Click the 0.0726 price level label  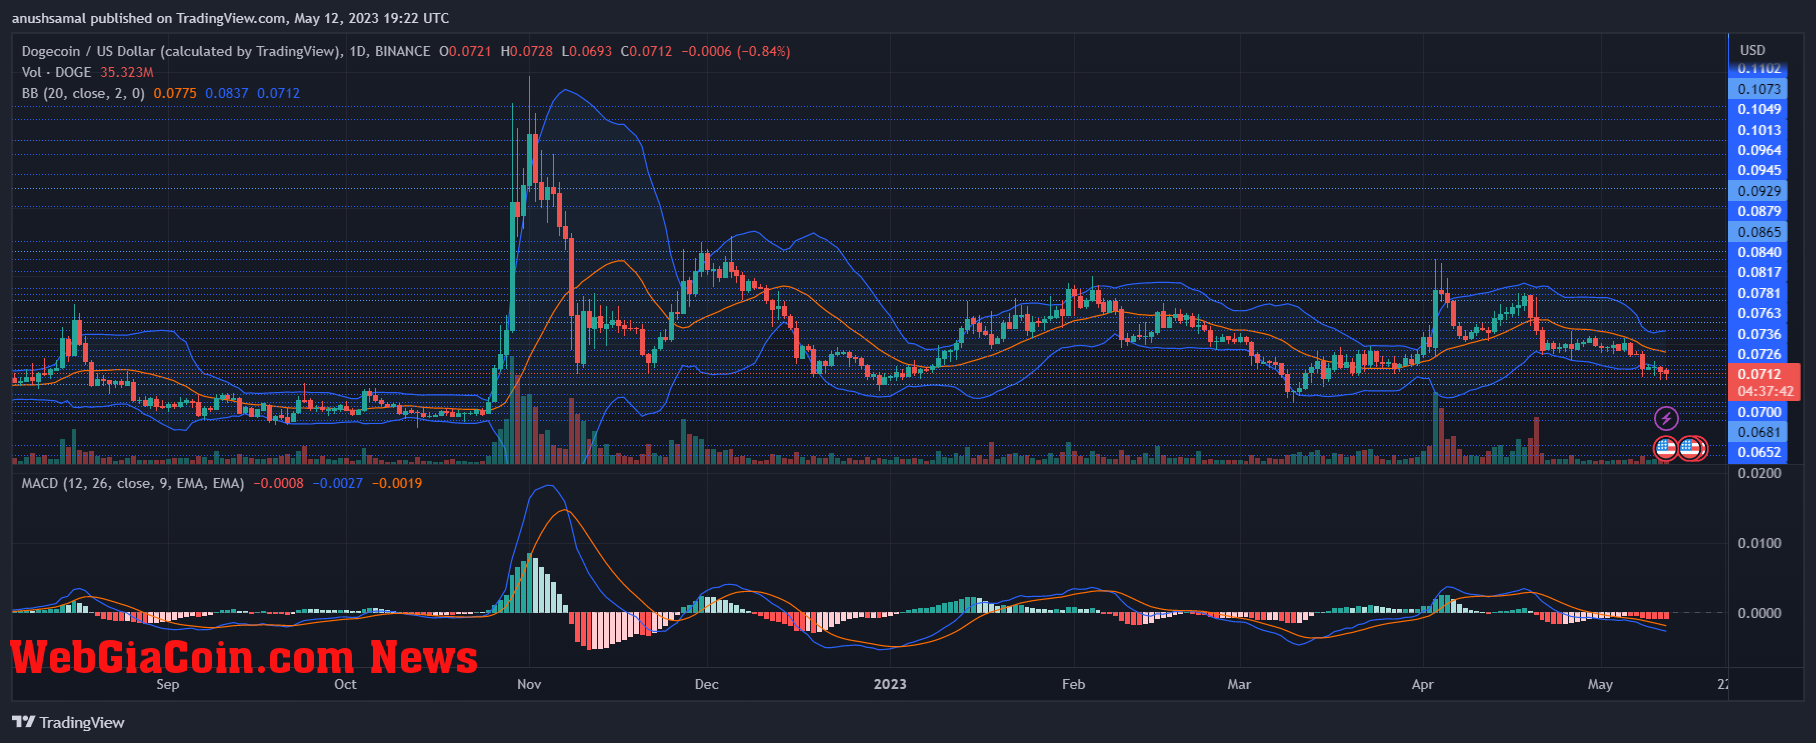coord(1758,354)
